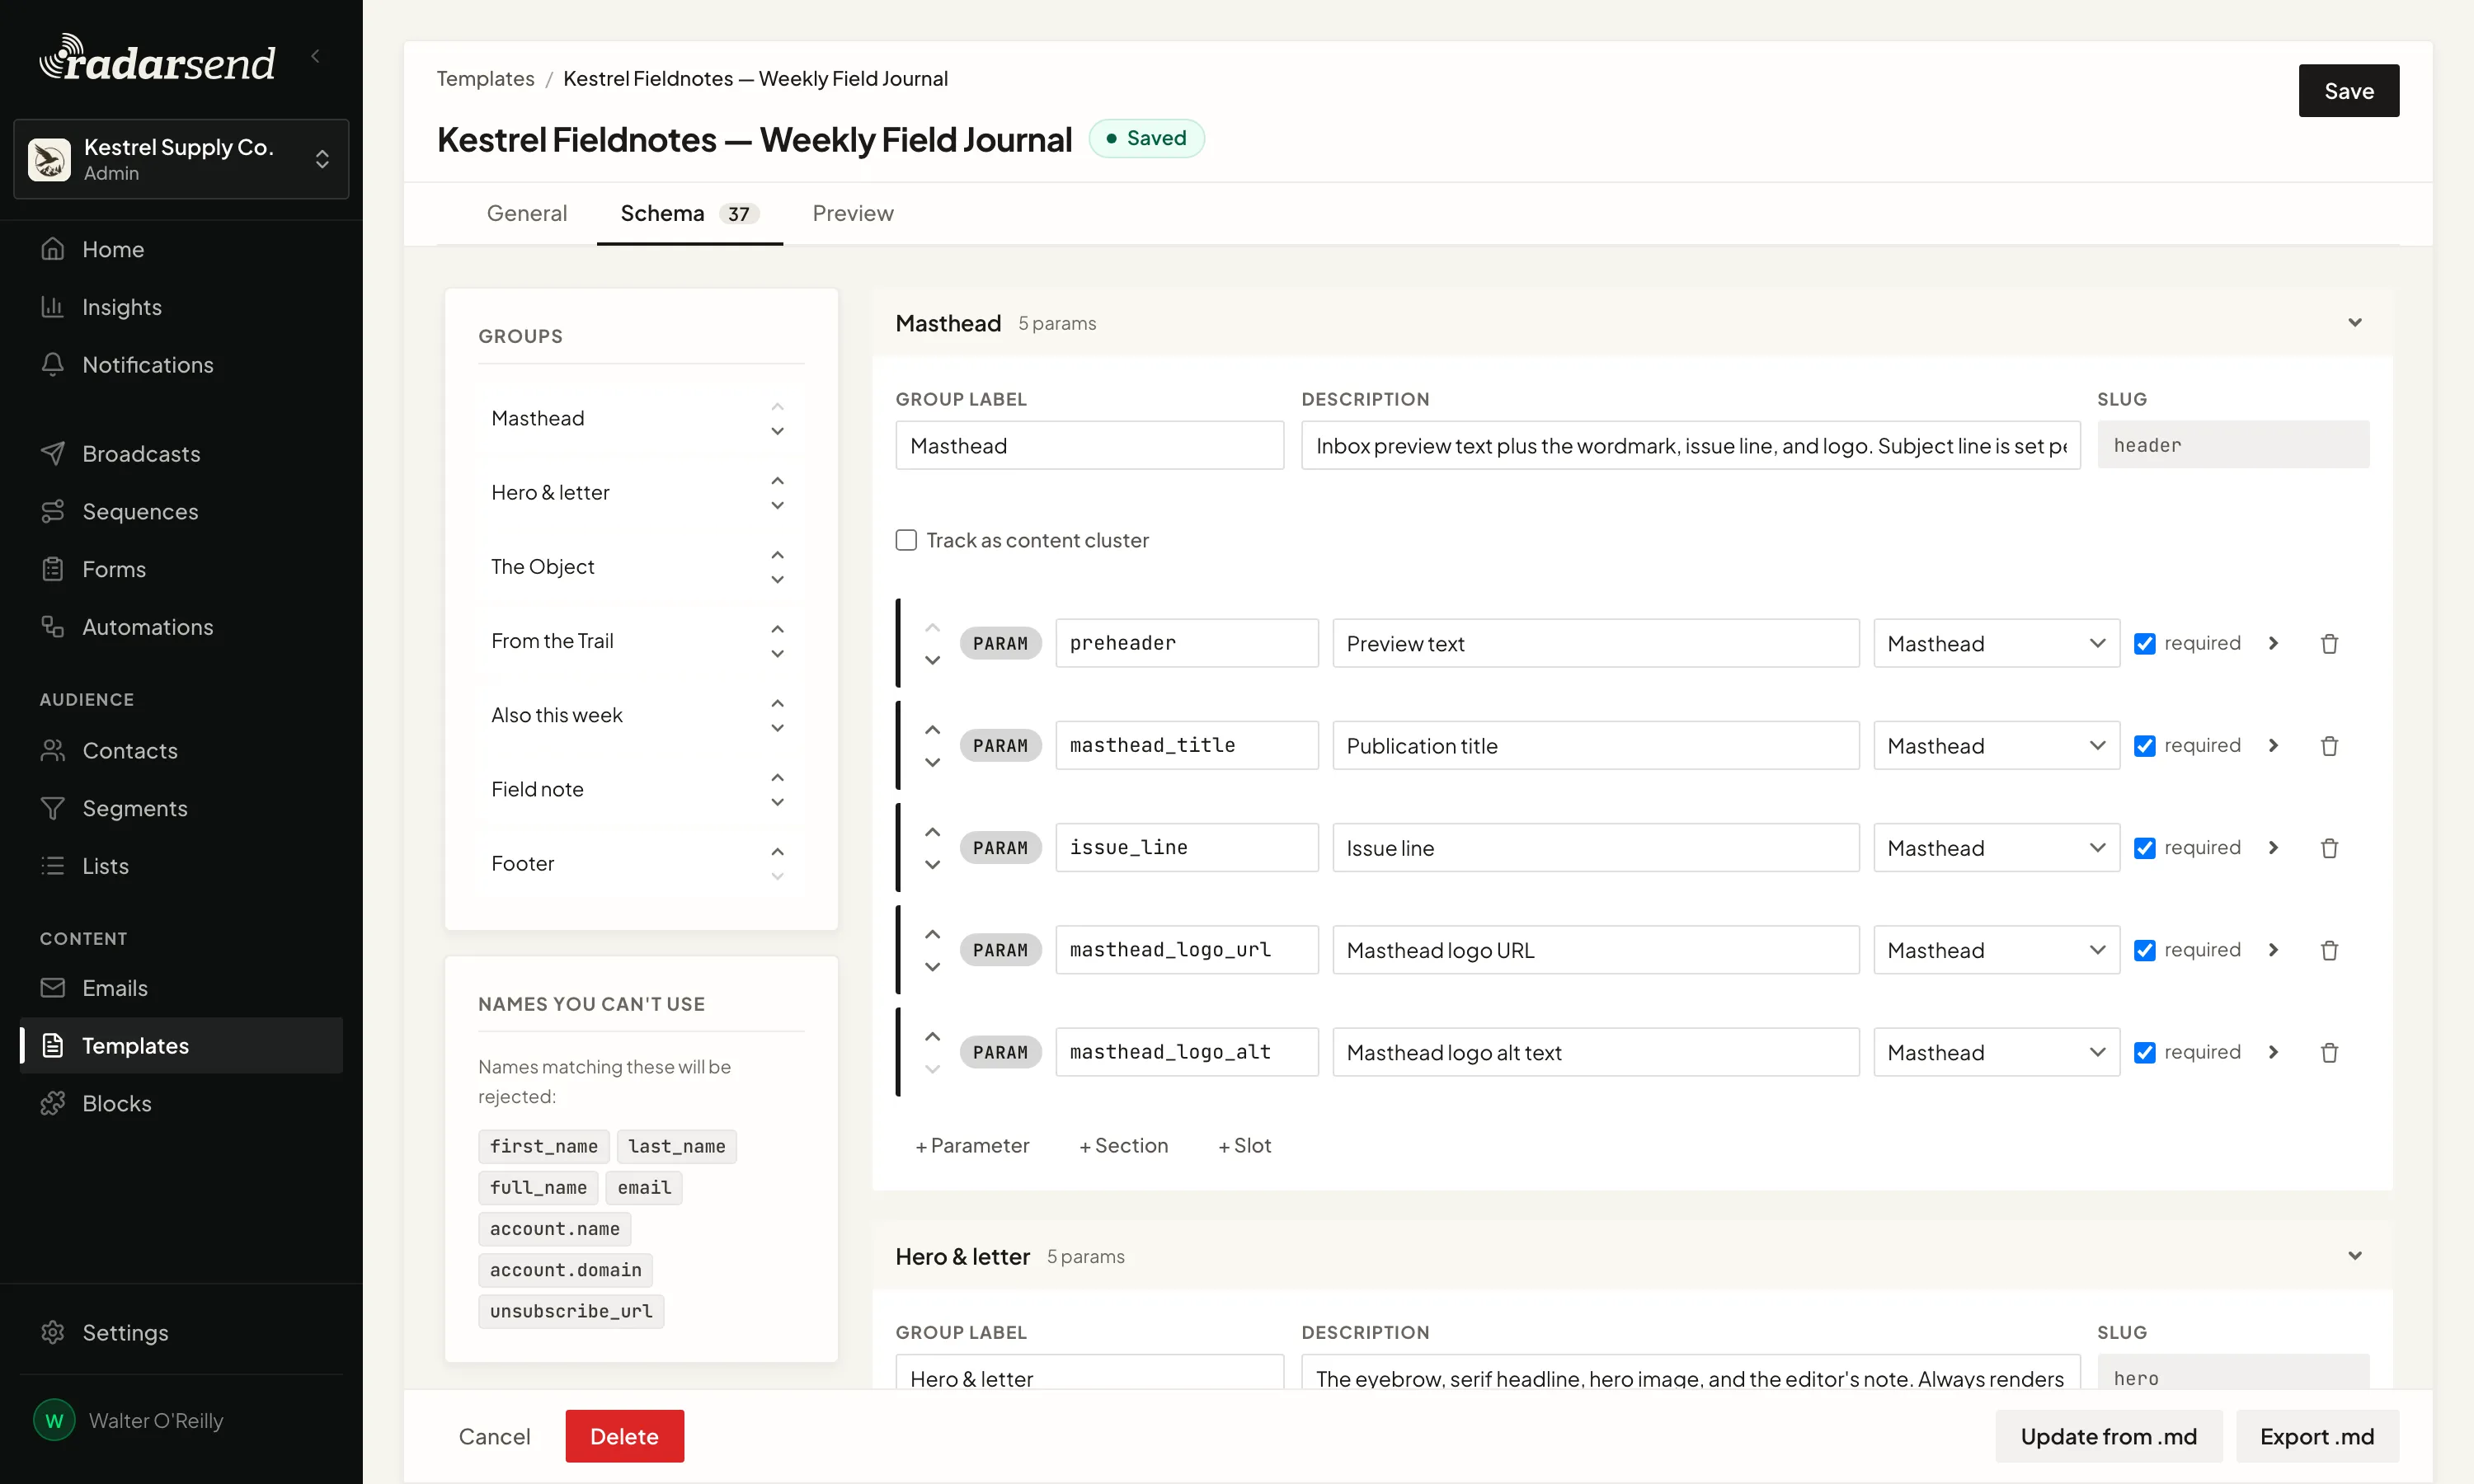Open Segments with the funnel icon
The image size is (2474, 1484).
(x=53, y=808)
